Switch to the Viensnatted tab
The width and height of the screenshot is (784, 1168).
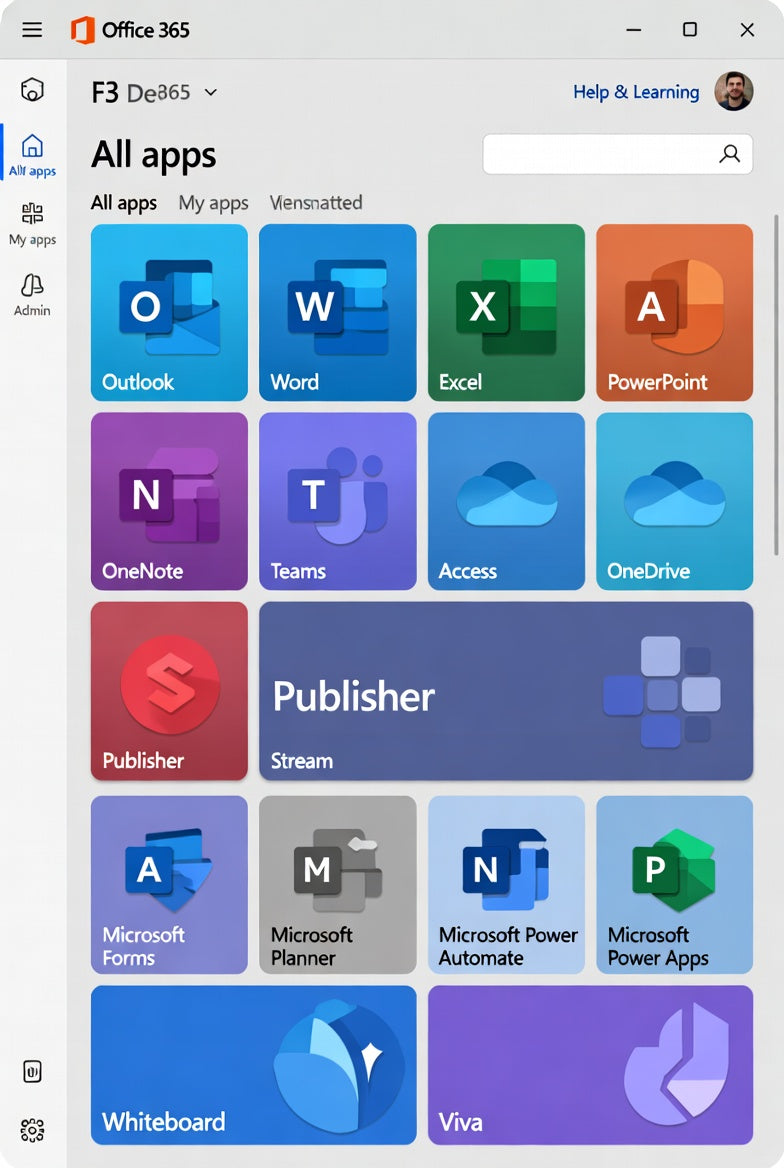click(x=316, y=203)
